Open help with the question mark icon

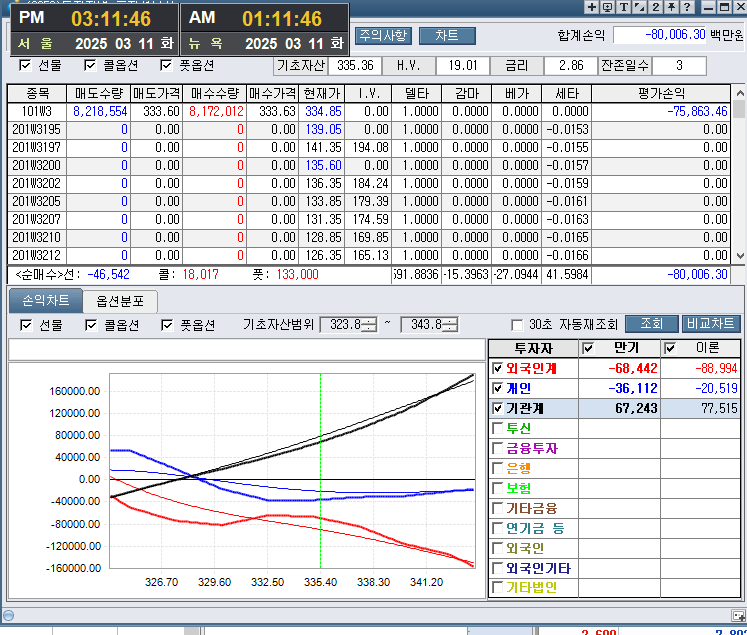click(x=687, y=7)
